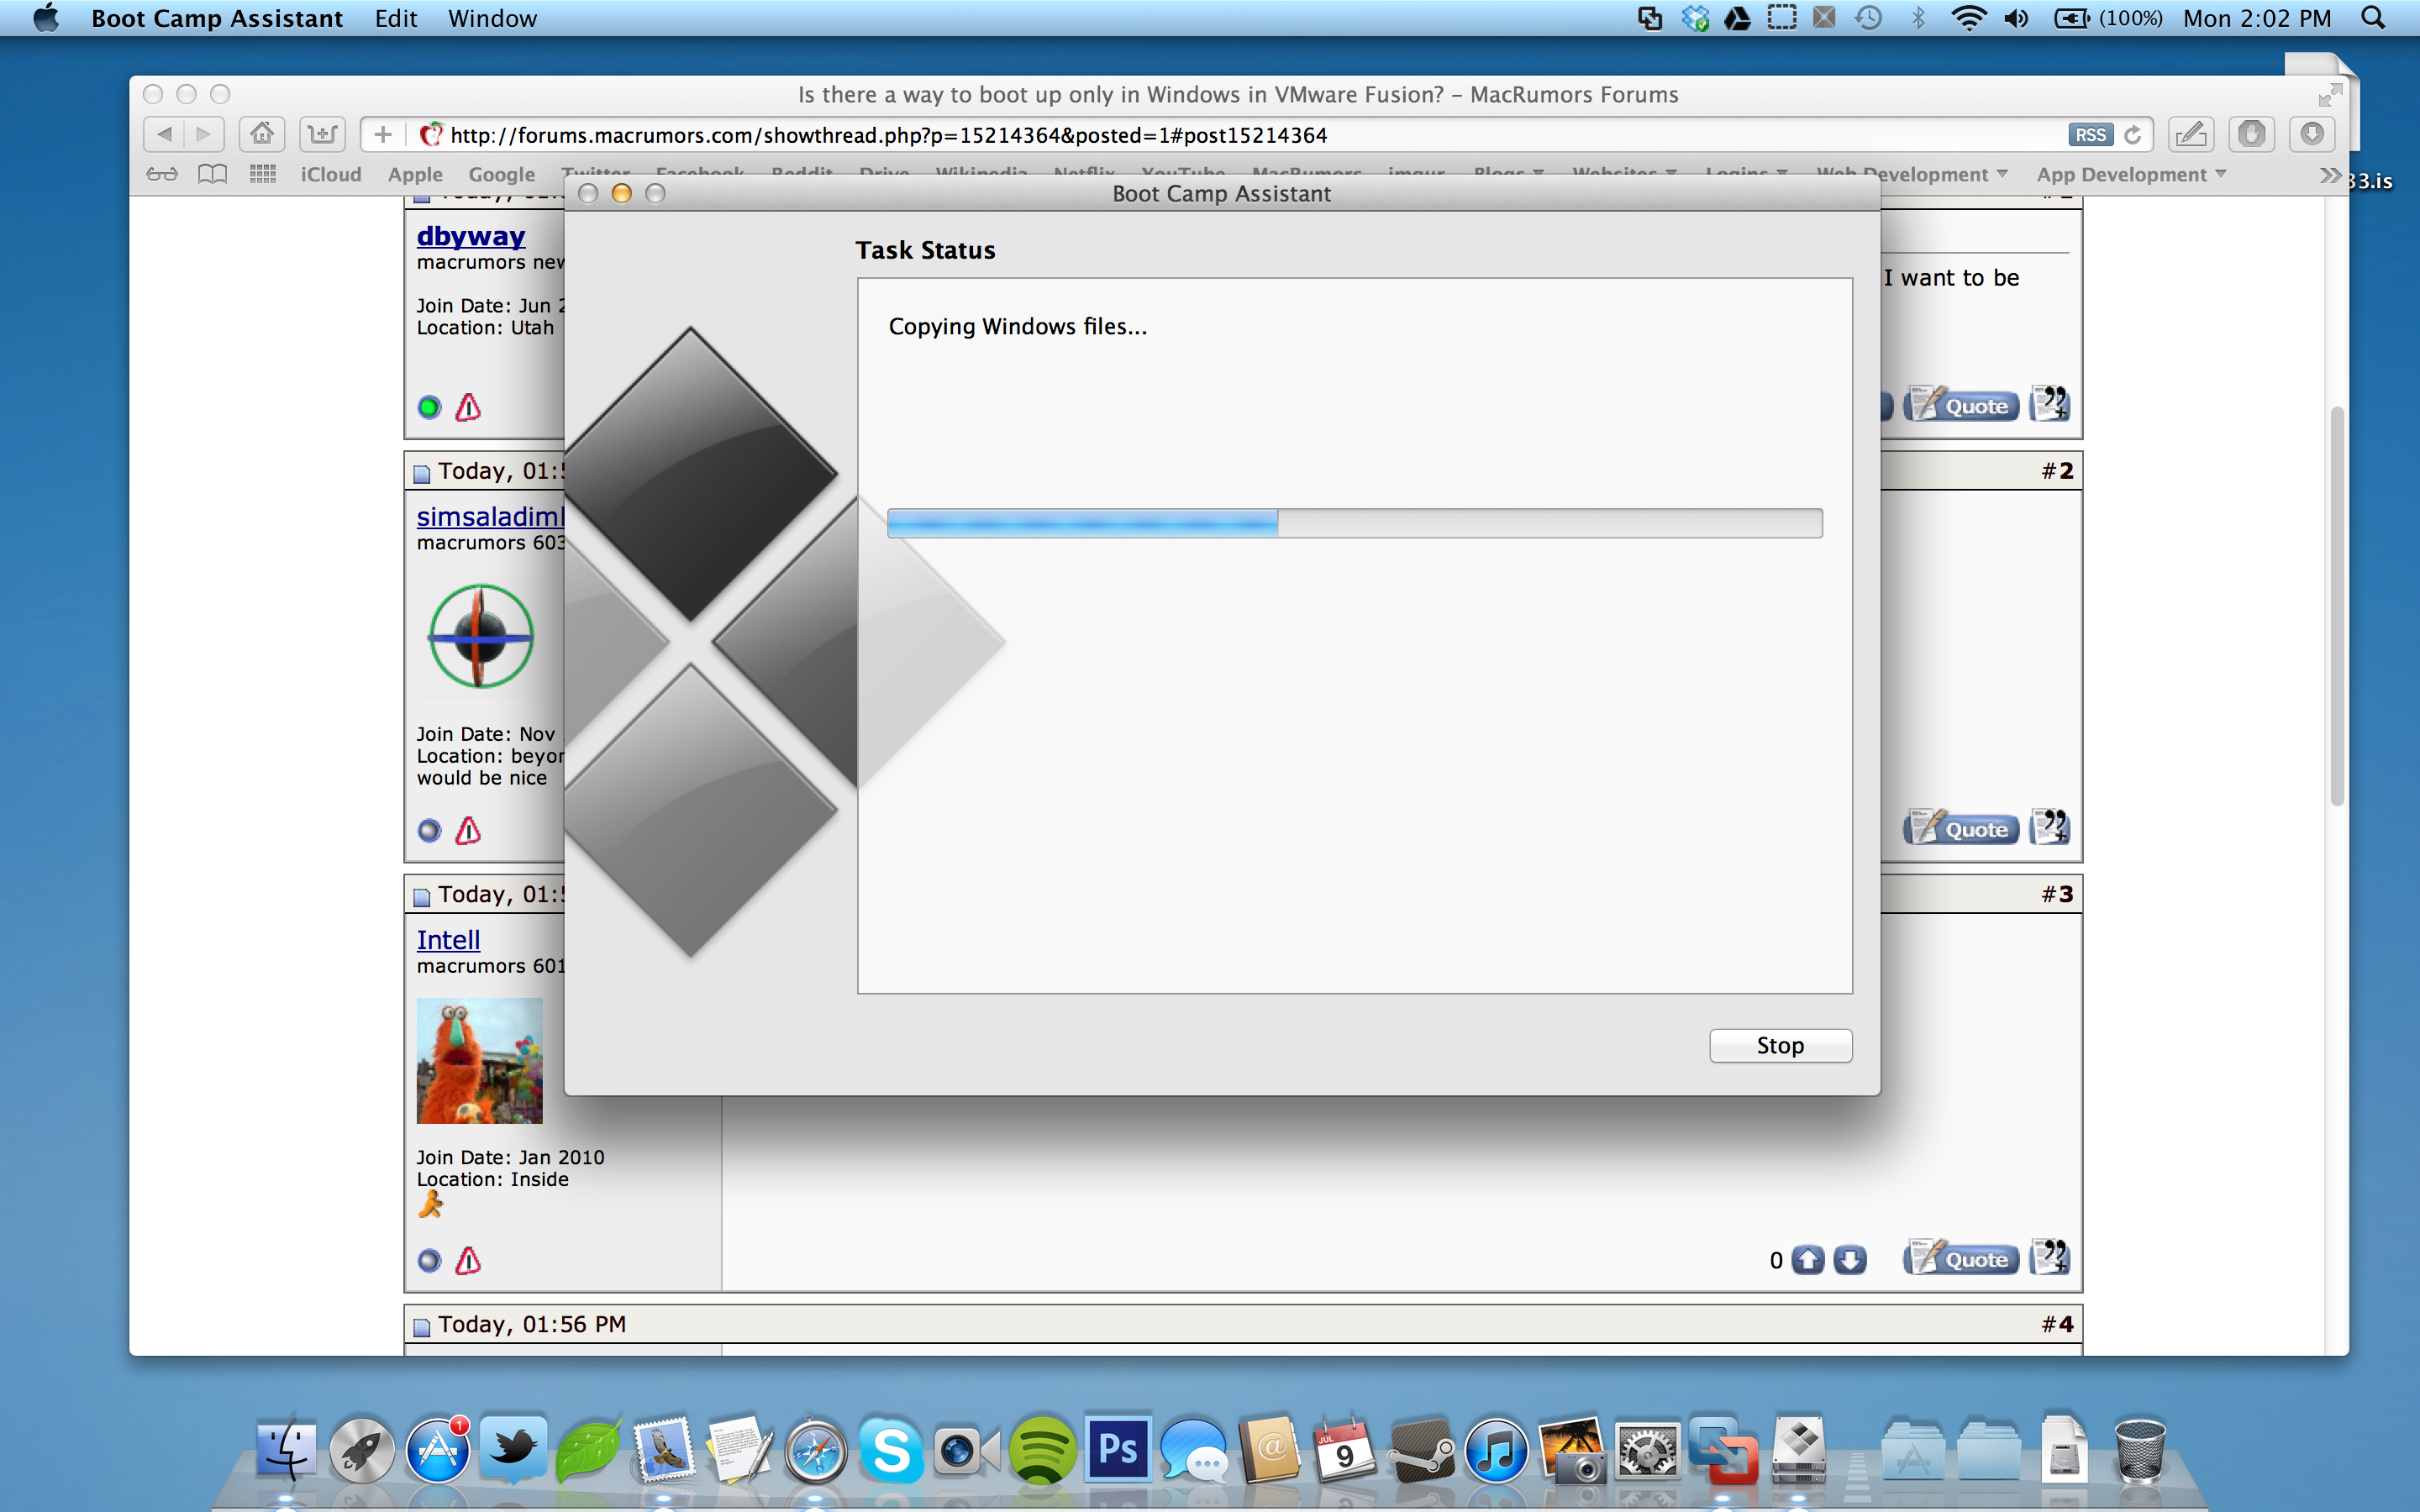Click the RSS button in address bar
The image size is (2420, 1512).
coord(2090,135)
